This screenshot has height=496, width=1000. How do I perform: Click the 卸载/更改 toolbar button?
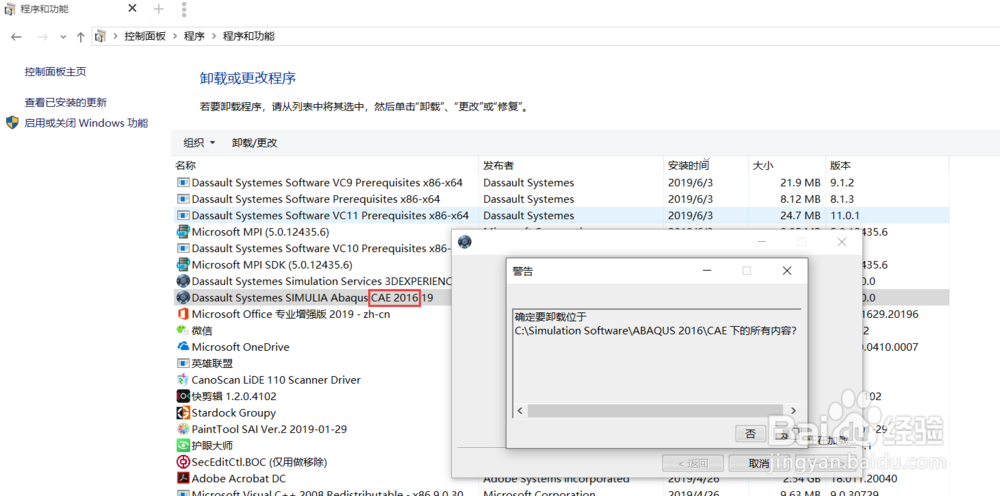click(254, 143)
